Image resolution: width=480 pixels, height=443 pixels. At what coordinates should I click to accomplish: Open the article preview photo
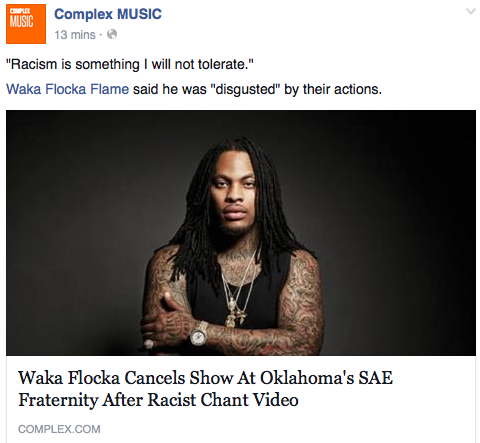pyautogui.click(x=241, y=233)
